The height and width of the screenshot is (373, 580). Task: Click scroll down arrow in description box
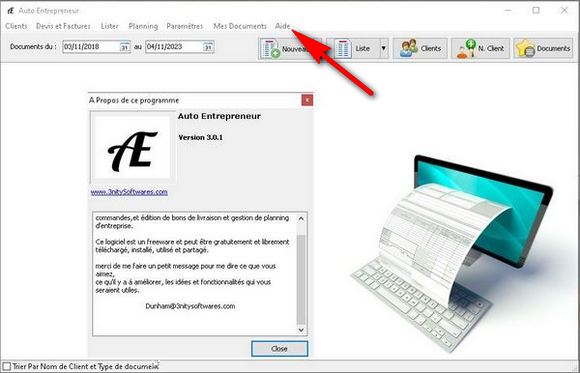tap(301, 330)
